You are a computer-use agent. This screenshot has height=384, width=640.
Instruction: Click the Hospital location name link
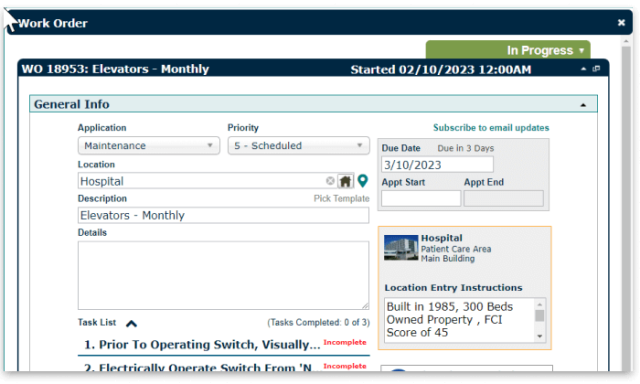[442, 238]
